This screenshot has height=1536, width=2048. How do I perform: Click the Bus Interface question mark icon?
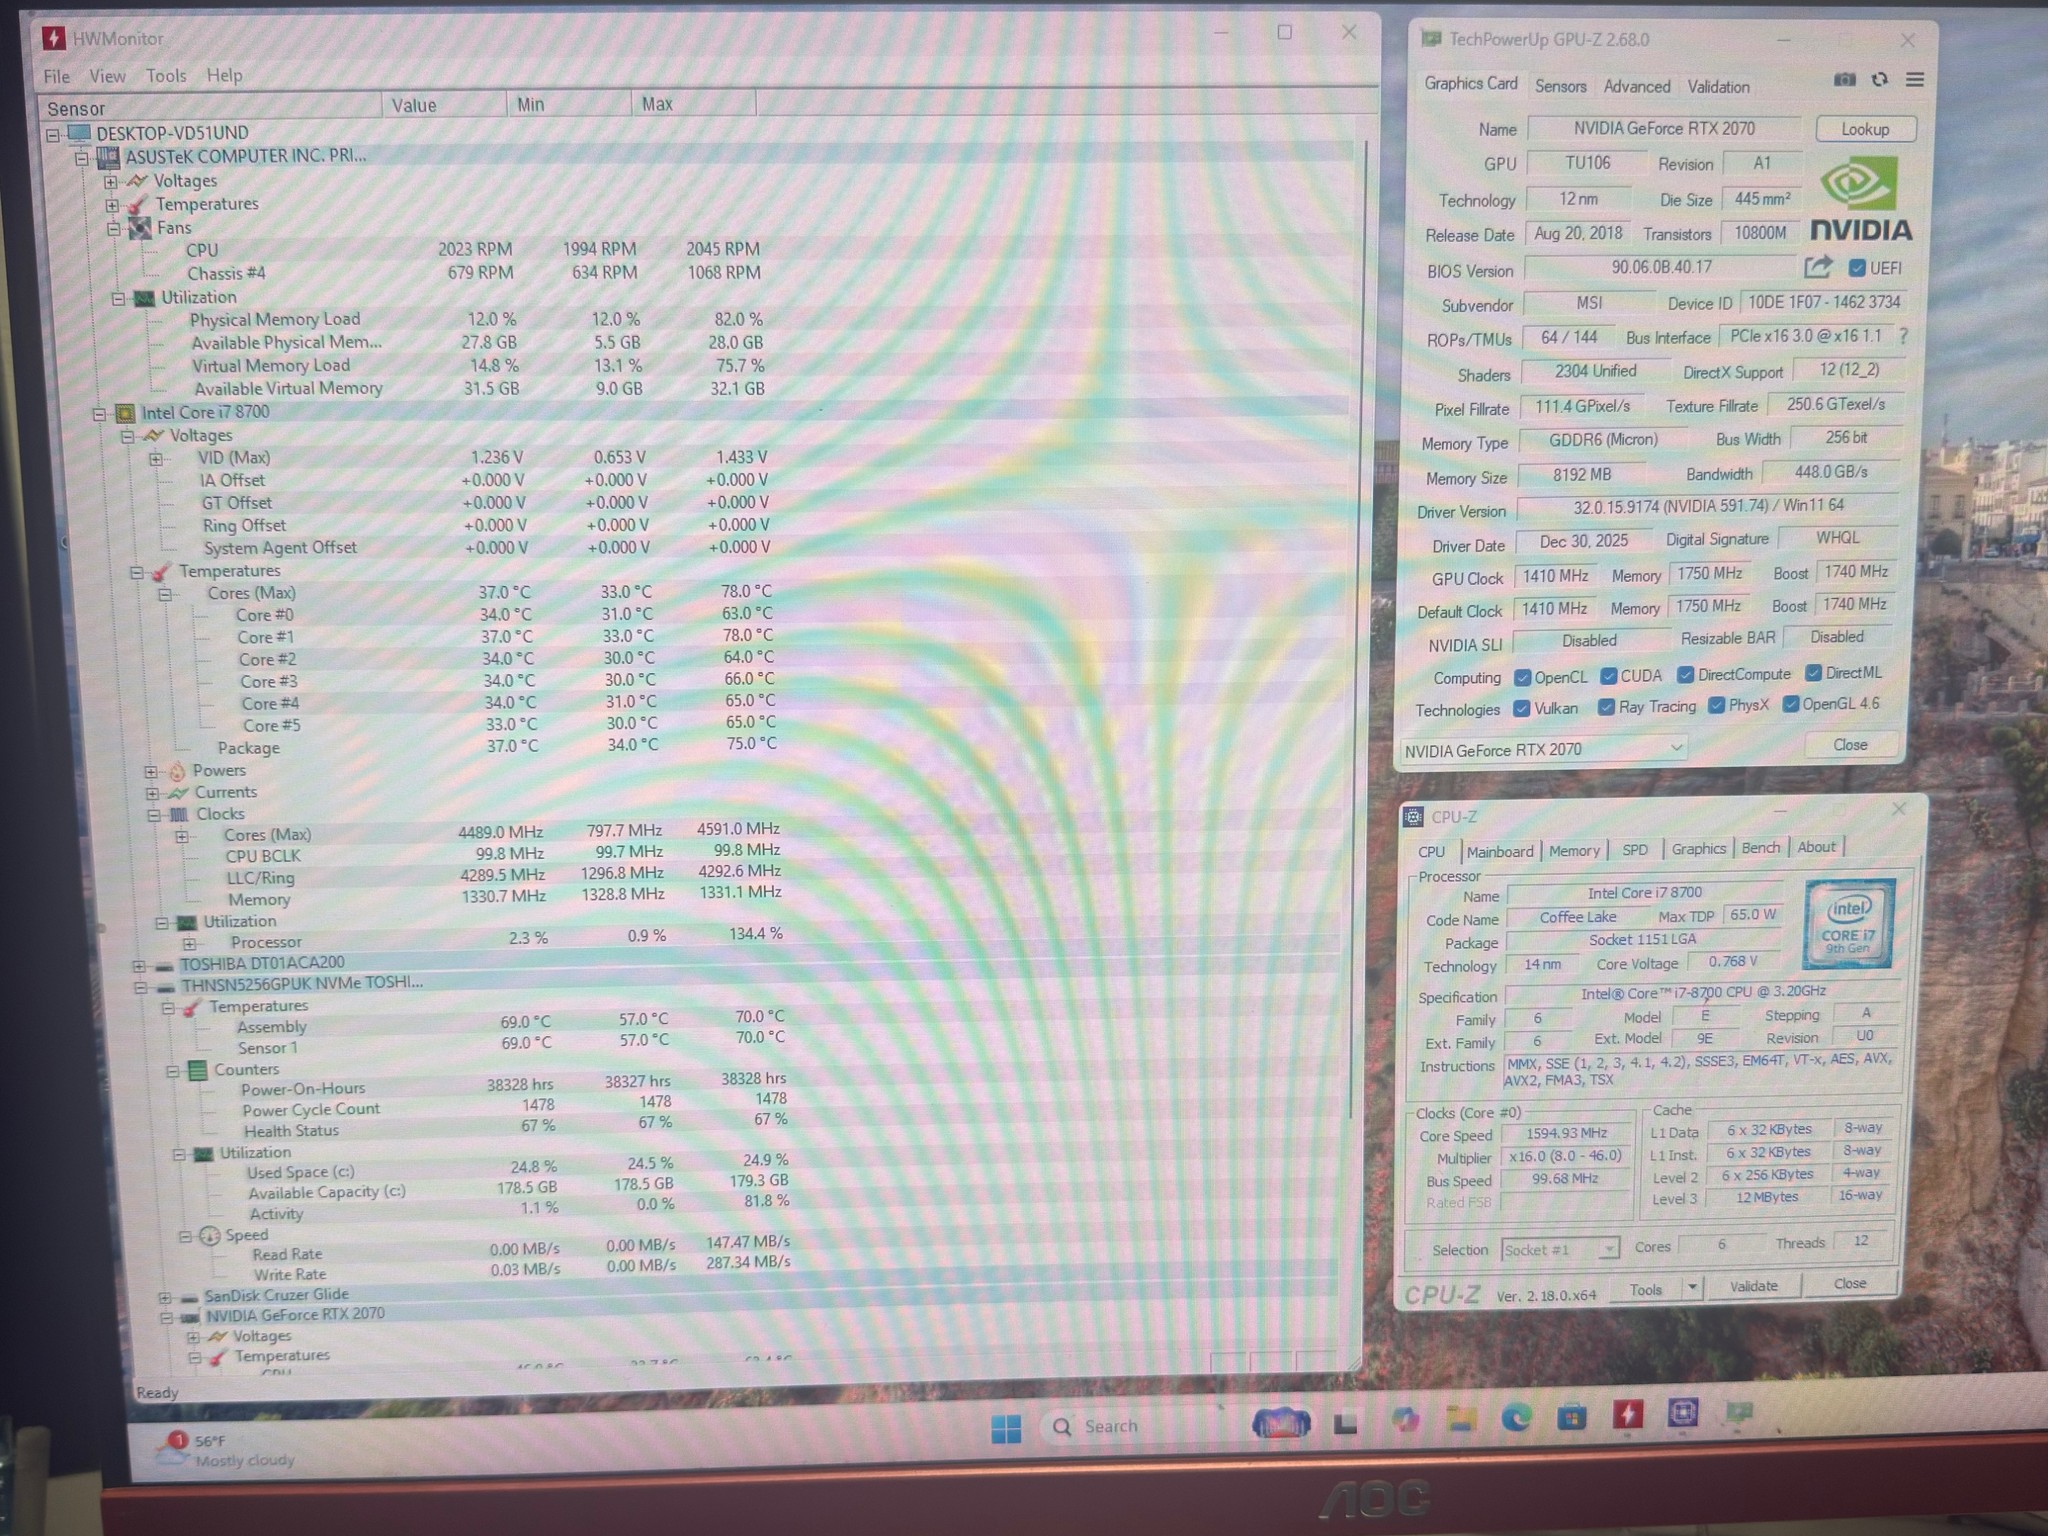click(1903, 337)
